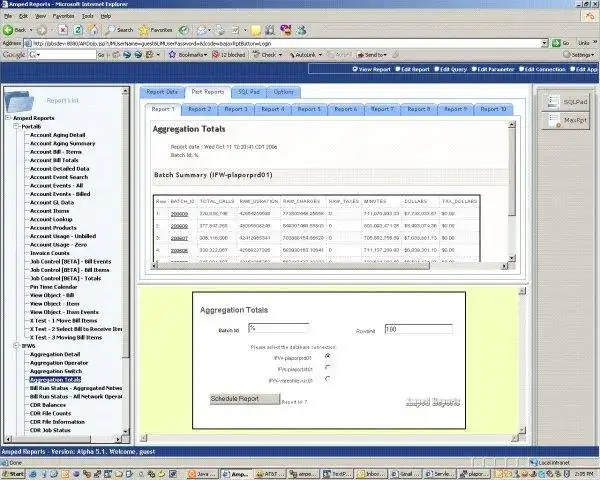Click the IE Back button icon
Screen dimensions: 600x480
pyautogui.click(x=8, y=30)
